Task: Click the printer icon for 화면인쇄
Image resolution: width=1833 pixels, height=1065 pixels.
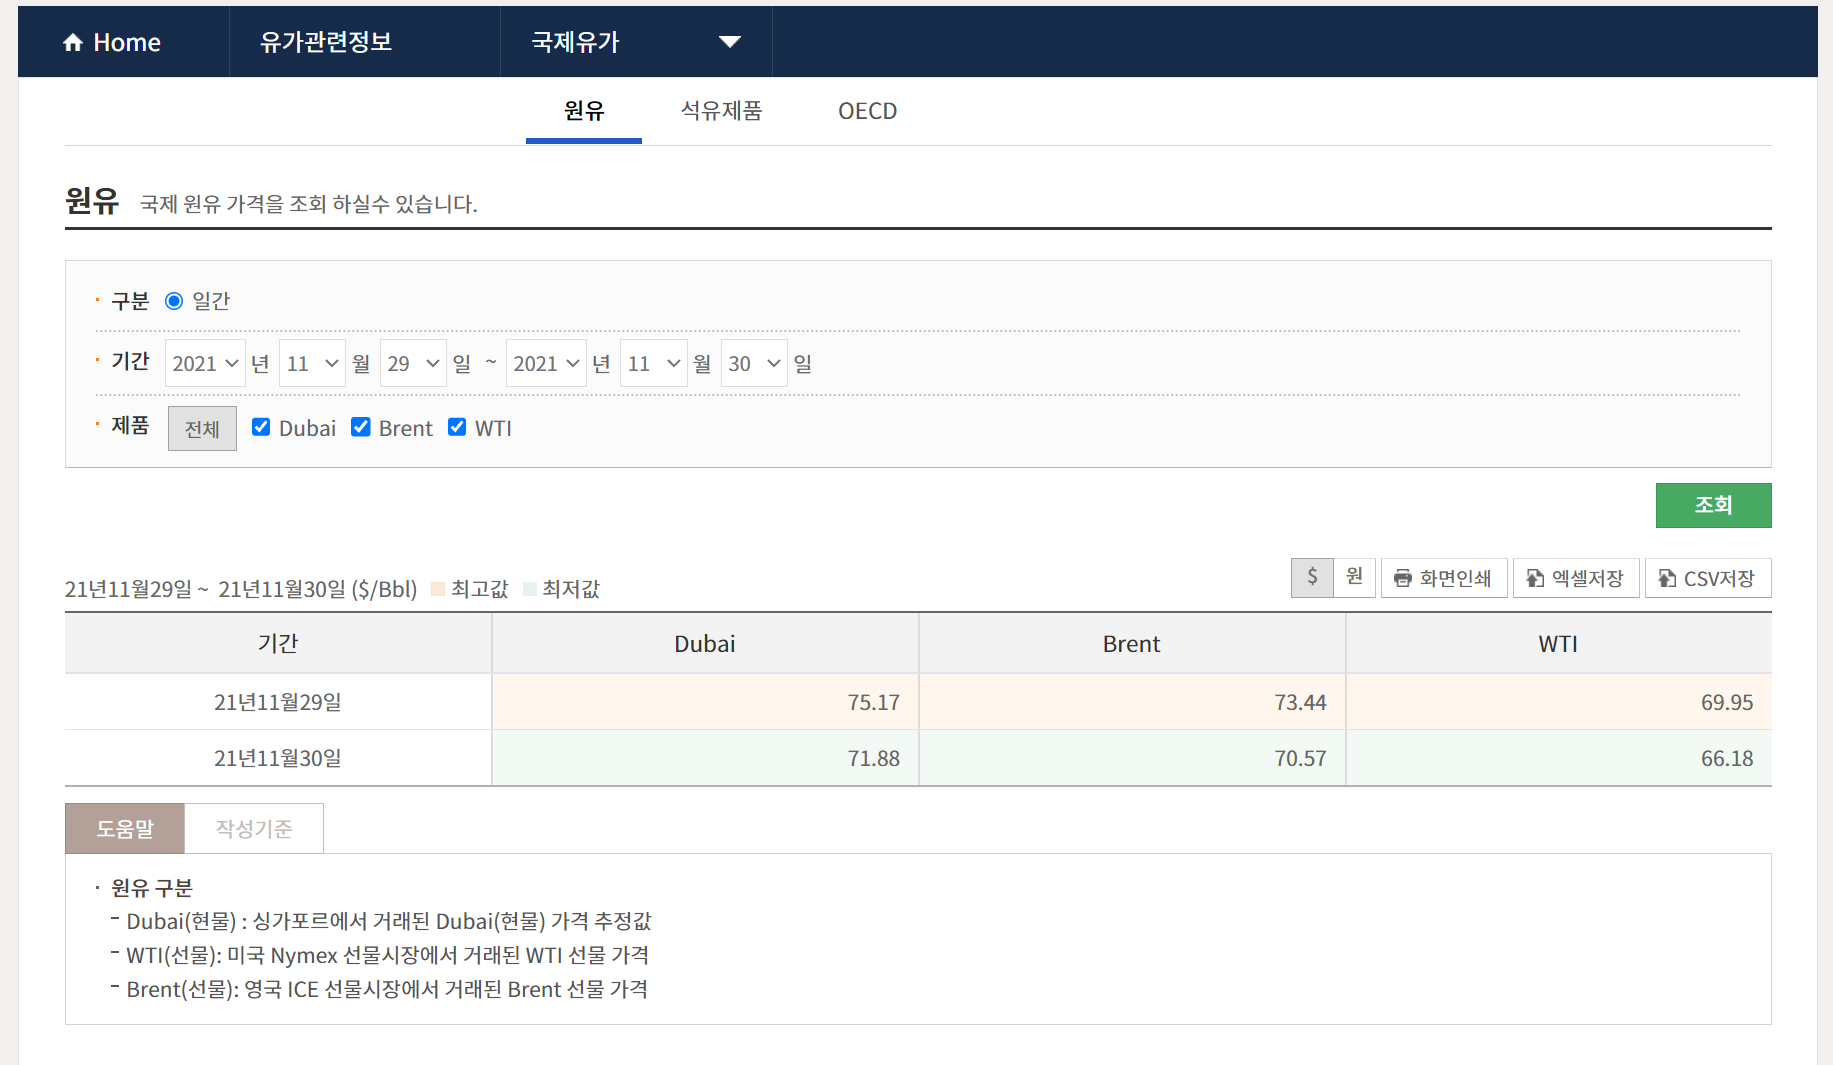Action: [x=1402, y=579]
